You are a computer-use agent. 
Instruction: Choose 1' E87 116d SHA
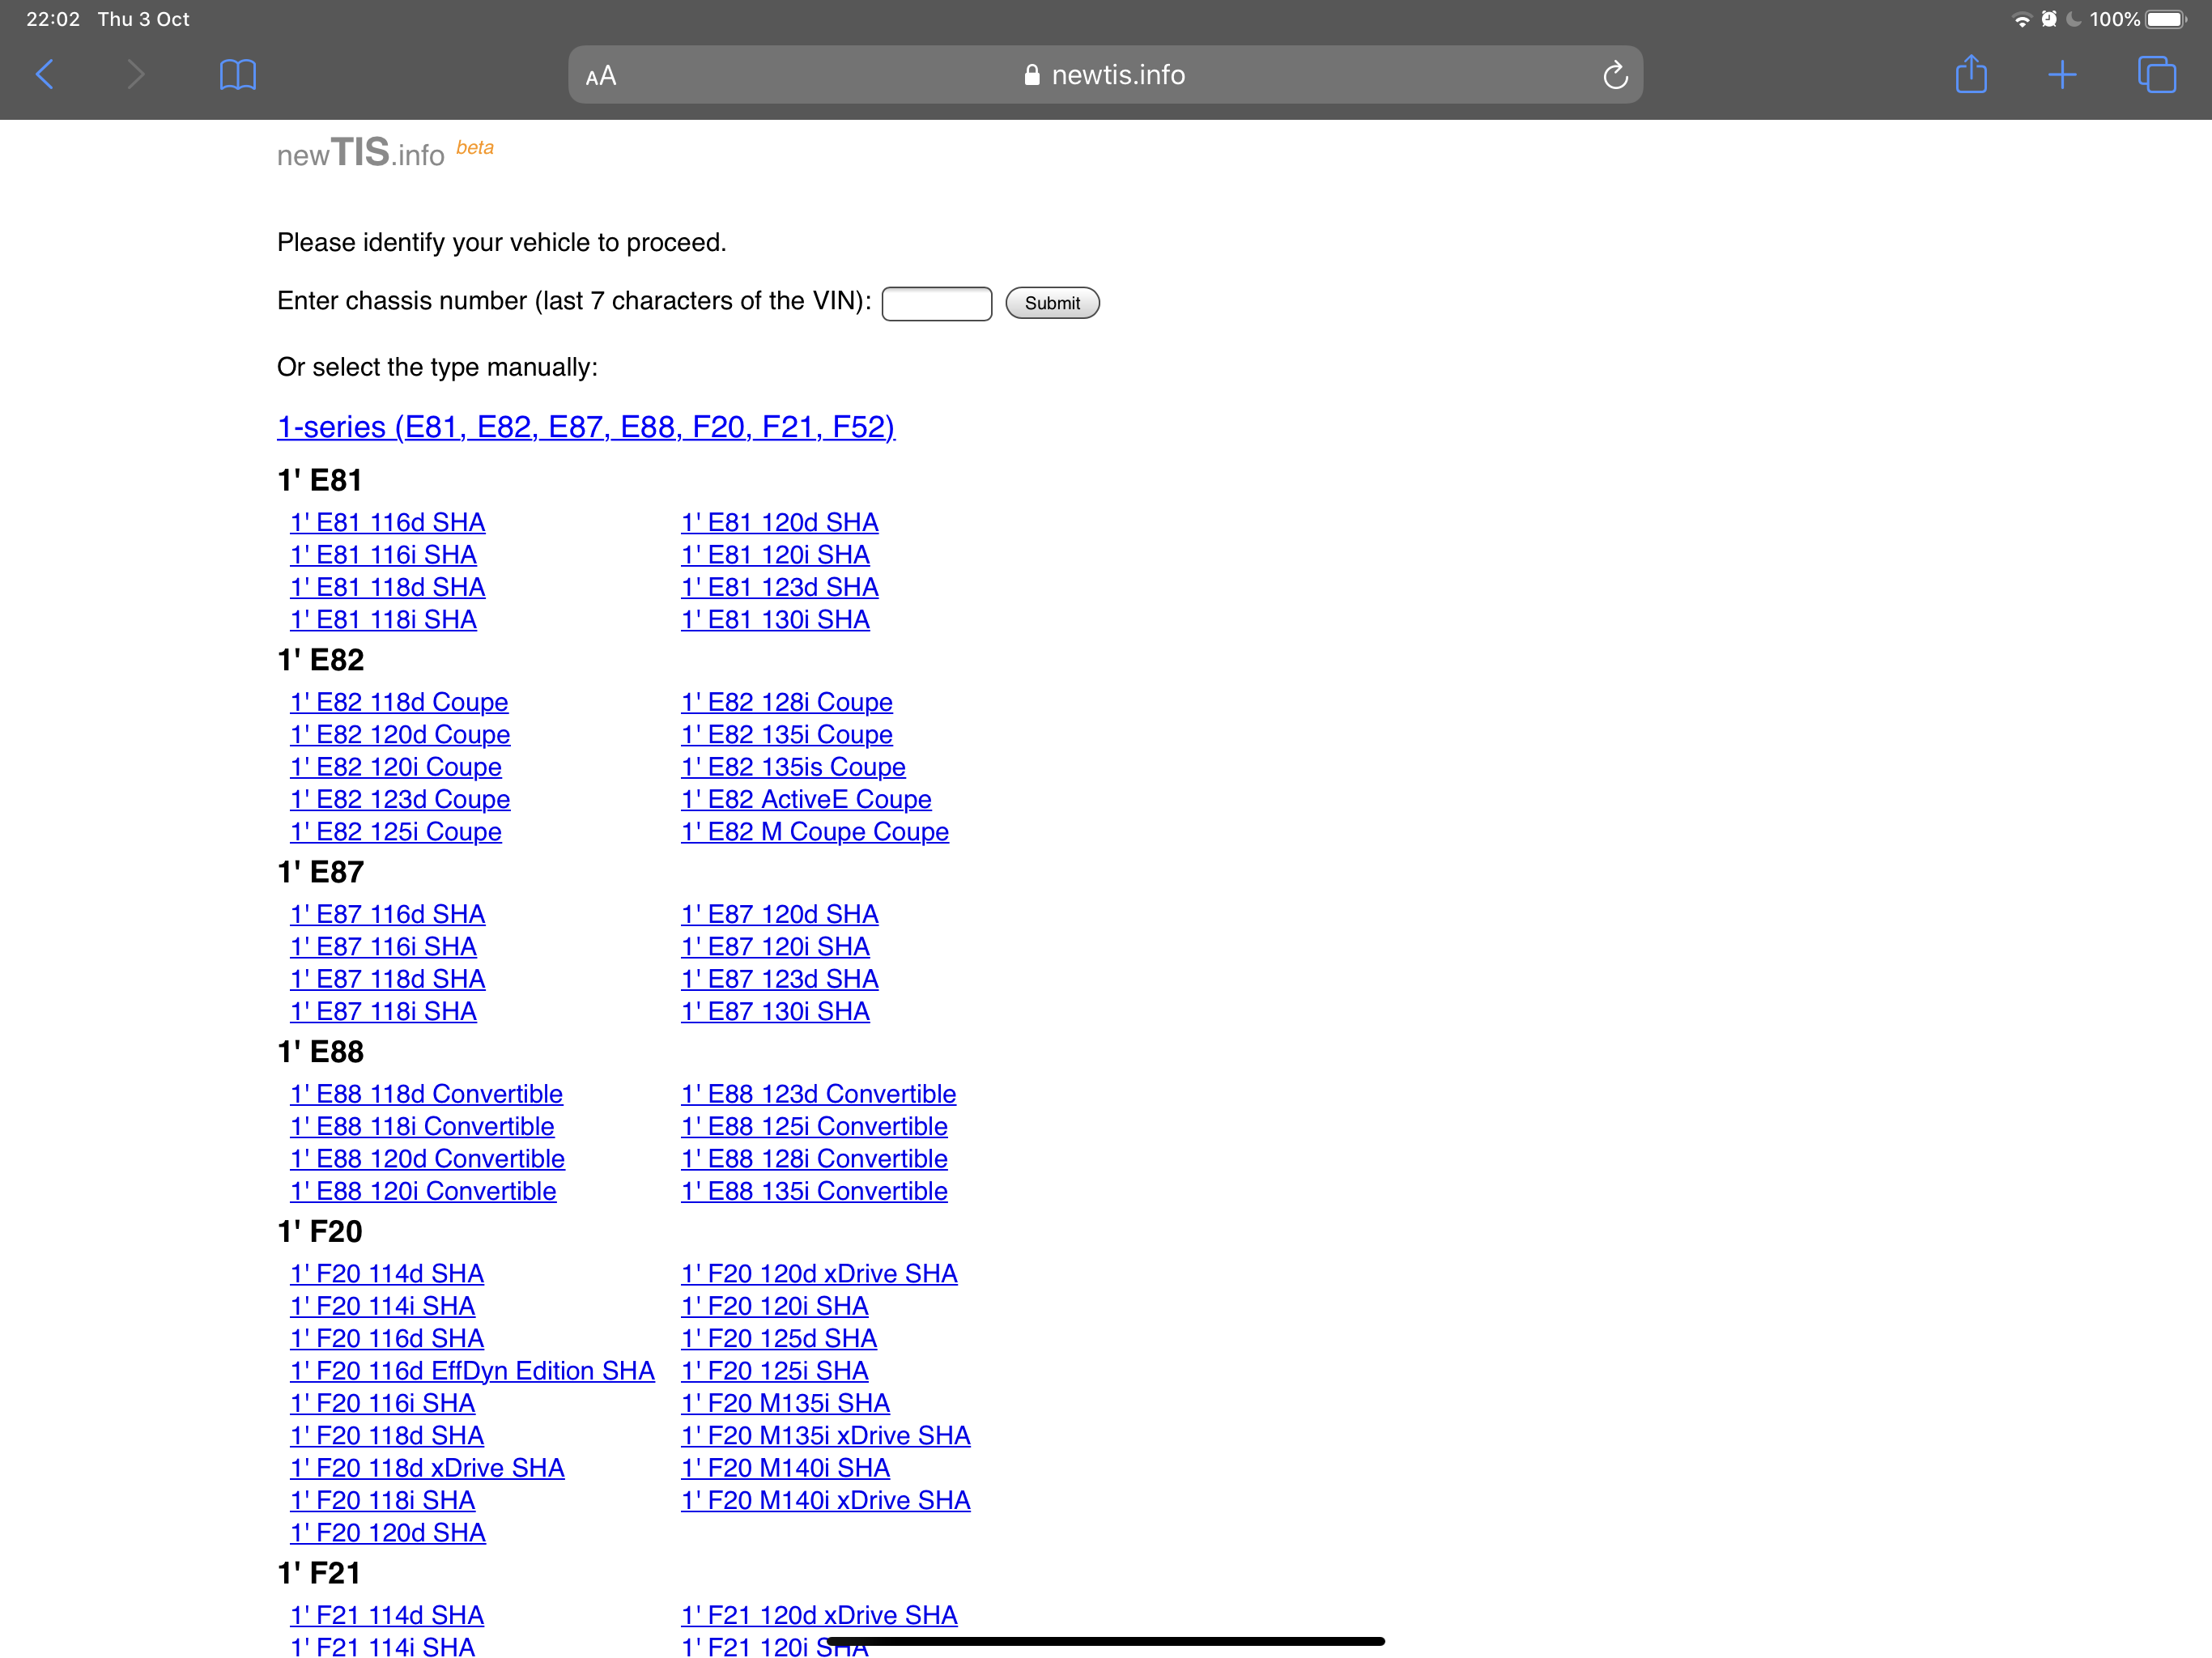point(388,914)
